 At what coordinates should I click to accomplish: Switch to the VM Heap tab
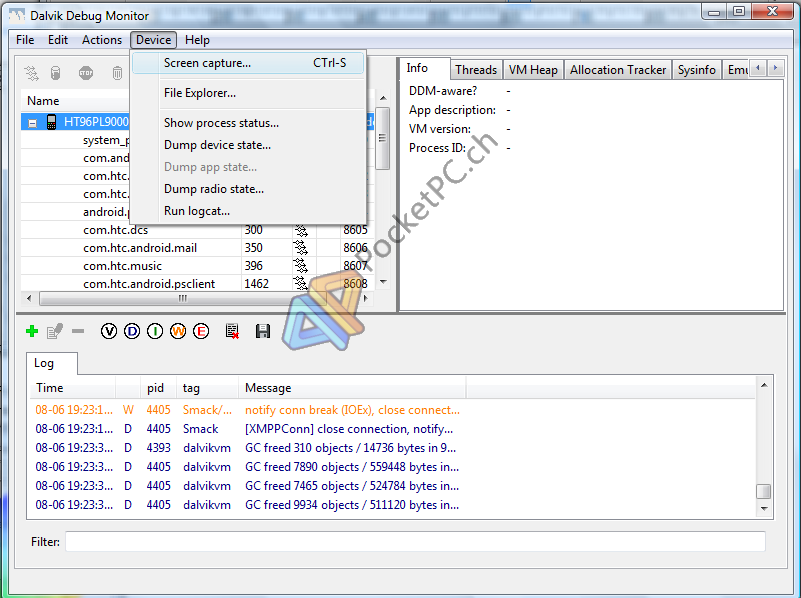point(533,70)
